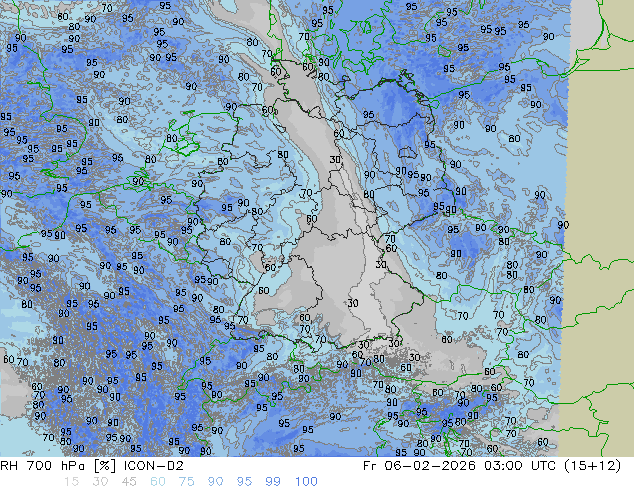634x490 pixels.
Task: Select the 99 value in the color legend
Action: pyautogui.click(x=273, y=482)
